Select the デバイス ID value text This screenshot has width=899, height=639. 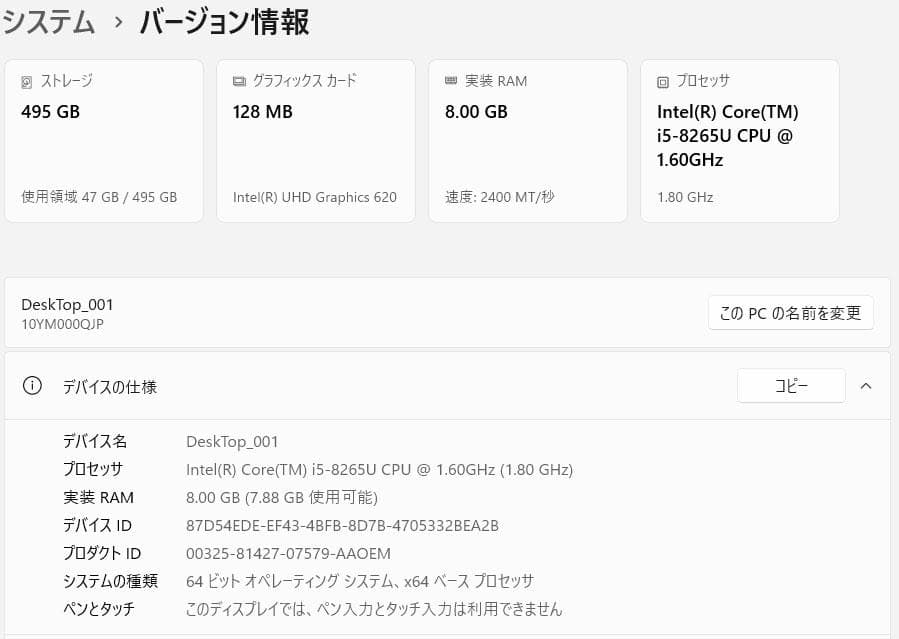(340, 525)
